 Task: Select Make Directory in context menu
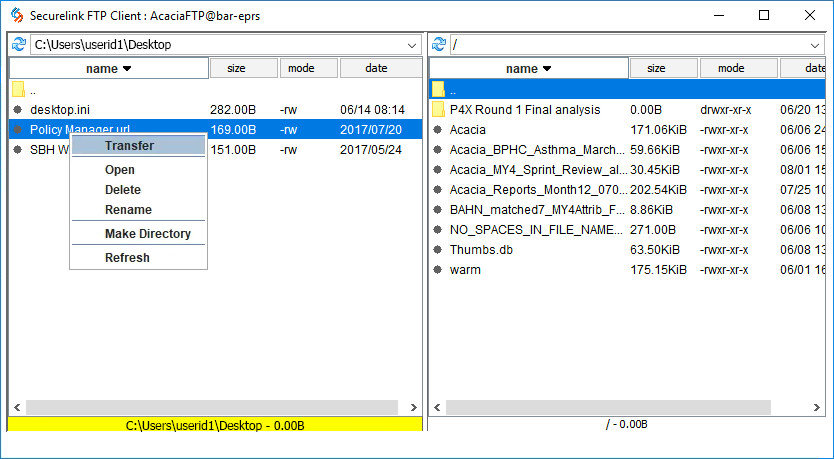click(x=147, y=234)
